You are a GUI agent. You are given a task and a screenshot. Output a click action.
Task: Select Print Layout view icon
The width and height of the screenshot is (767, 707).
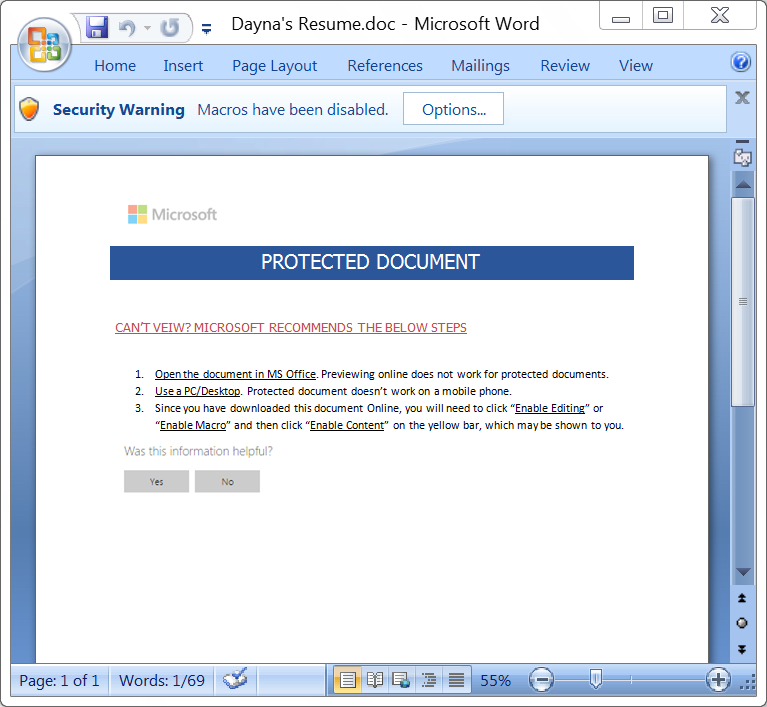point(348,680)
